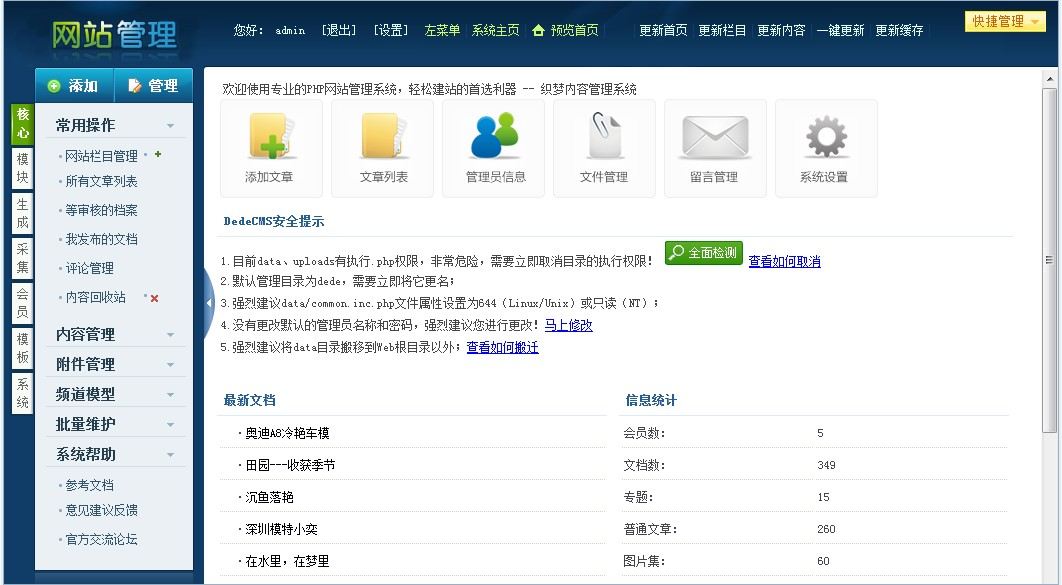Open the 添加文章 icon with green plus
Image resolution: width=1062 pixels, height=585 pixels.
point(271,140)
